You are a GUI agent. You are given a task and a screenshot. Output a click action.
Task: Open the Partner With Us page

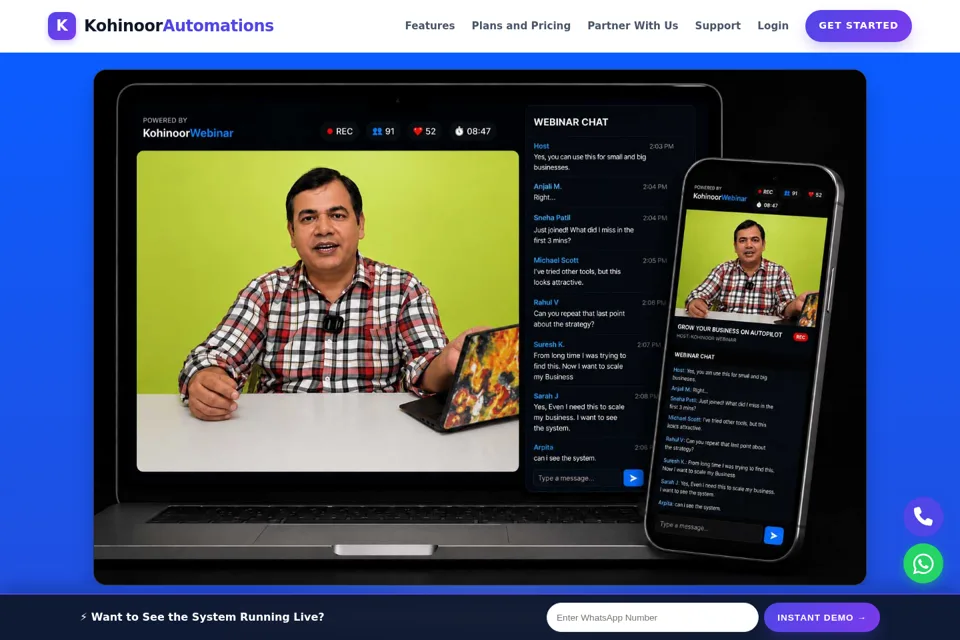pos(632,26)
